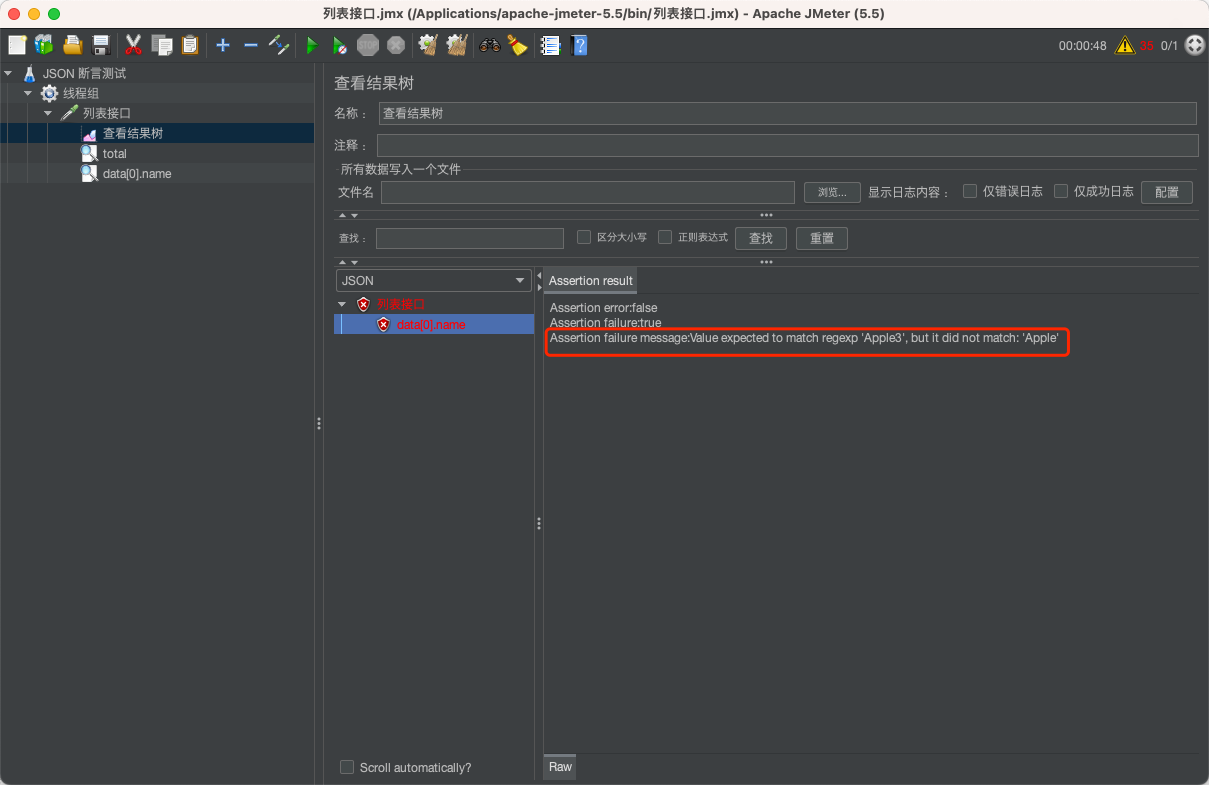Click the Save test plan icon
The image size is (1209, 785).
pos(100,45)
